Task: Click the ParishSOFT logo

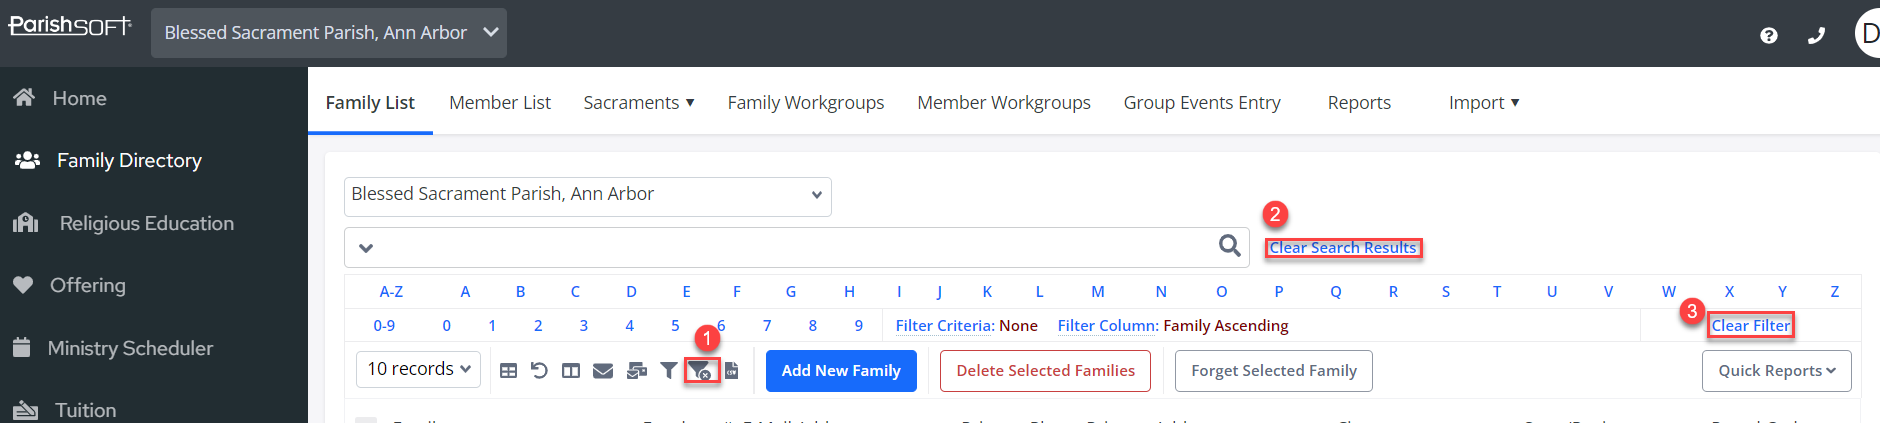Action: point(70,26)
